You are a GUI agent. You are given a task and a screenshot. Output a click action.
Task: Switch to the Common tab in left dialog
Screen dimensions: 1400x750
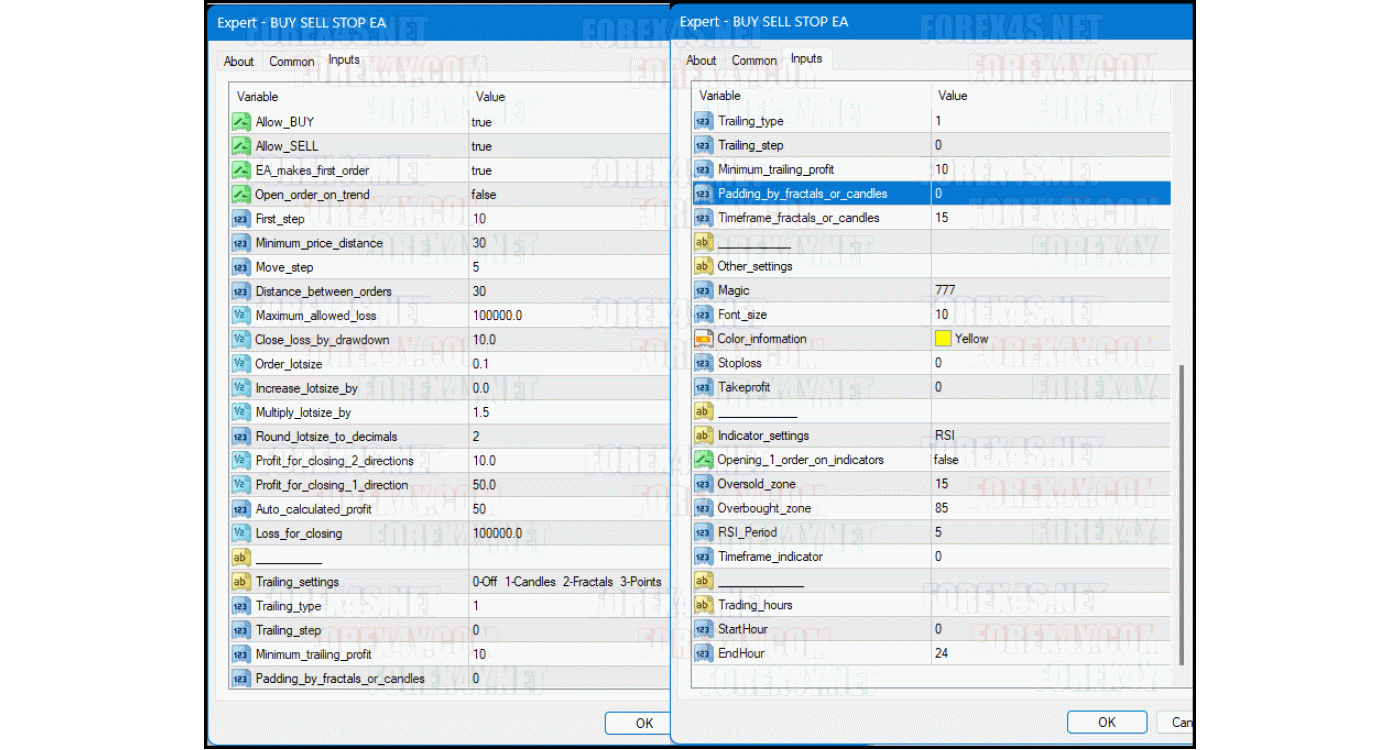292,61
